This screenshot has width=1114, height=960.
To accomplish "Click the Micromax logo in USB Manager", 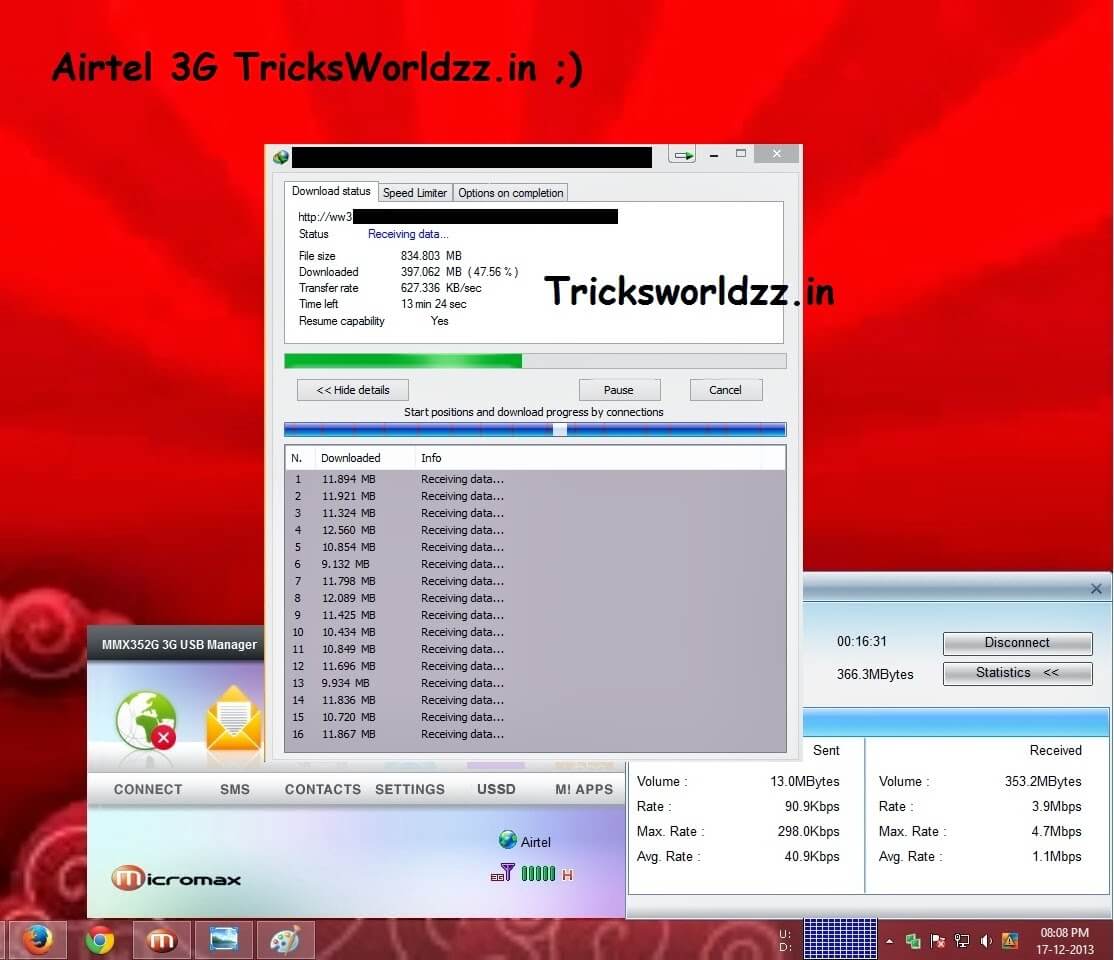I will [176, 878].
